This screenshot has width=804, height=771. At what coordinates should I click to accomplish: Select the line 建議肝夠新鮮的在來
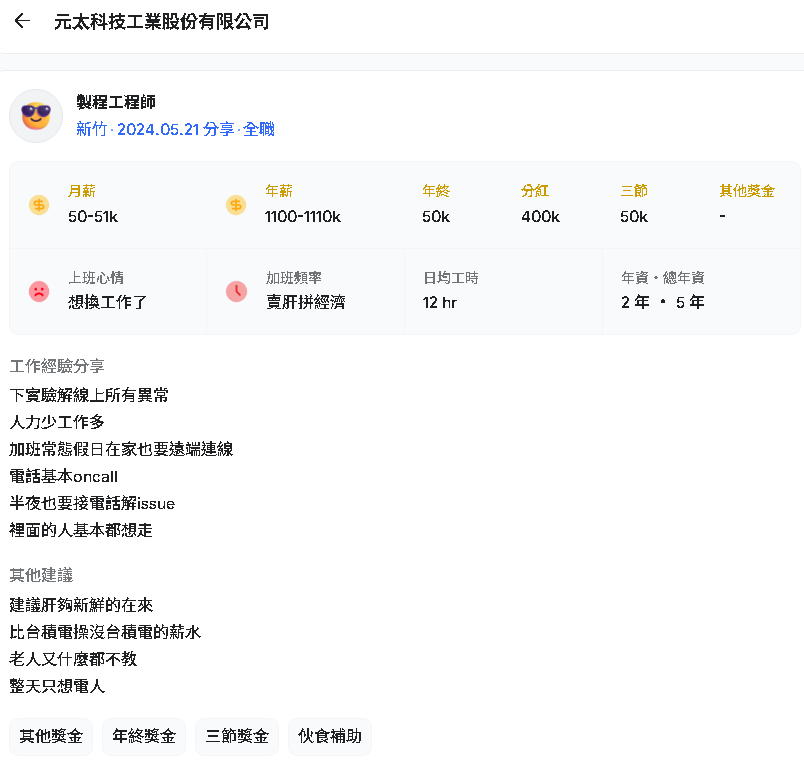point(81,605)
